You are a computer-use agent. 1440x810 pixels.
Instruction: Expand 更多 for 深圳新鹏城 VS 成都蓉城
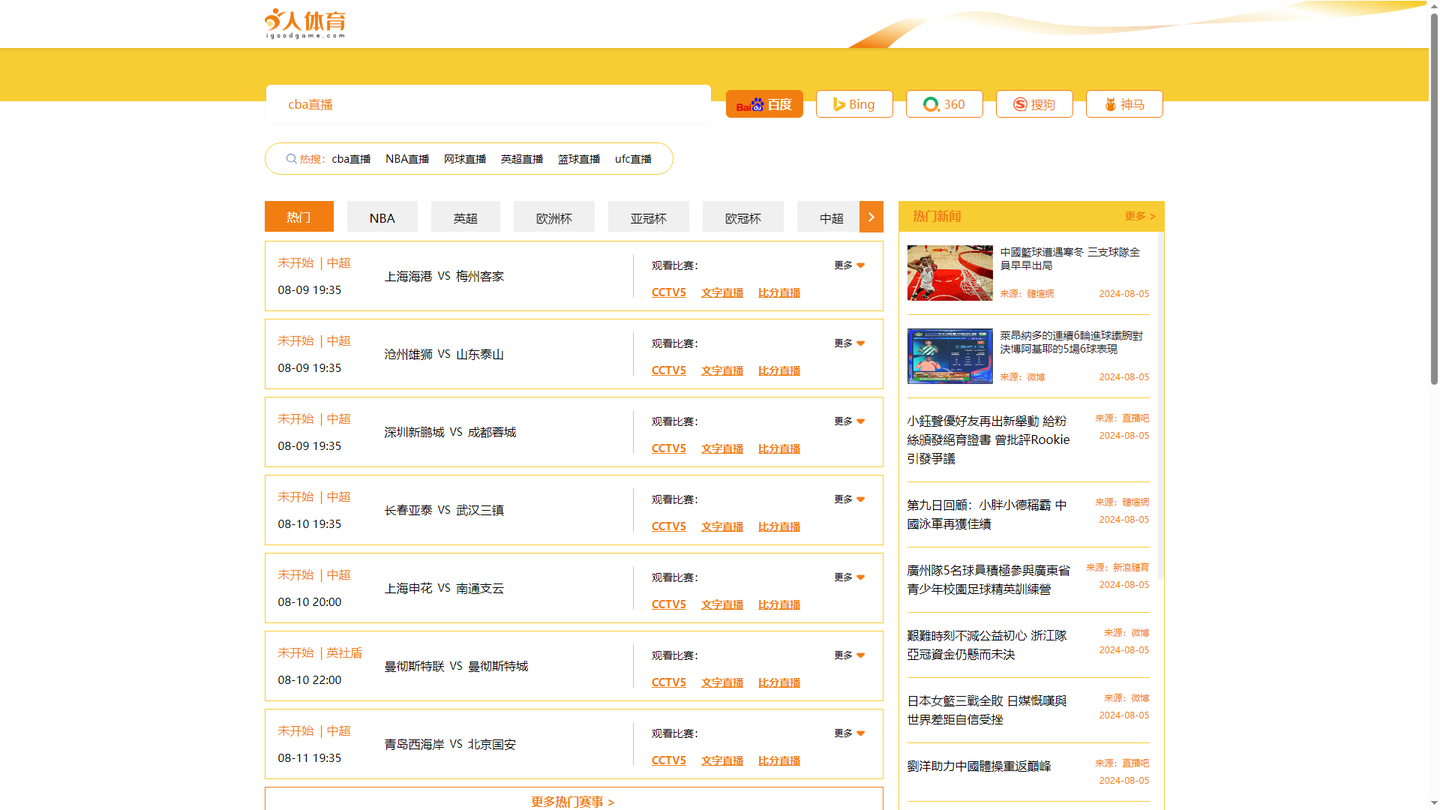pos(850,421)
